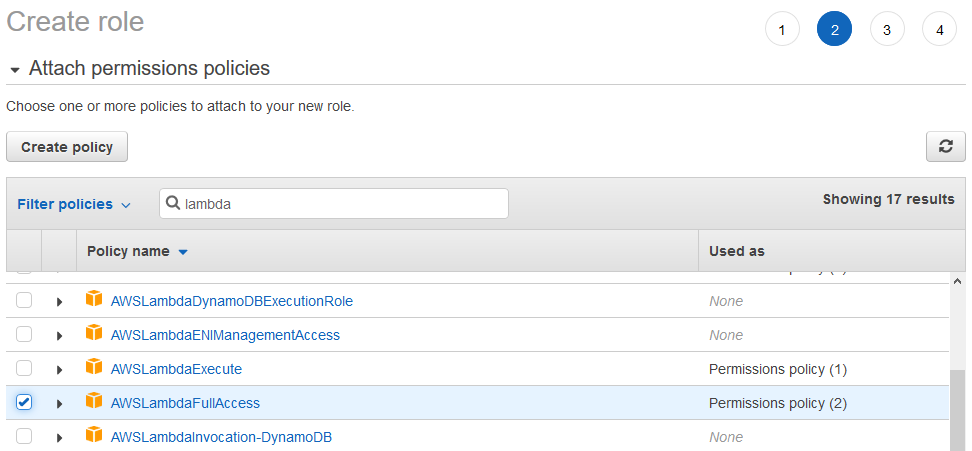972x451 pixels.
Task: Click None in the AWSLambdaDynamoDBExecutionRole row
Action: pos(726,302)
